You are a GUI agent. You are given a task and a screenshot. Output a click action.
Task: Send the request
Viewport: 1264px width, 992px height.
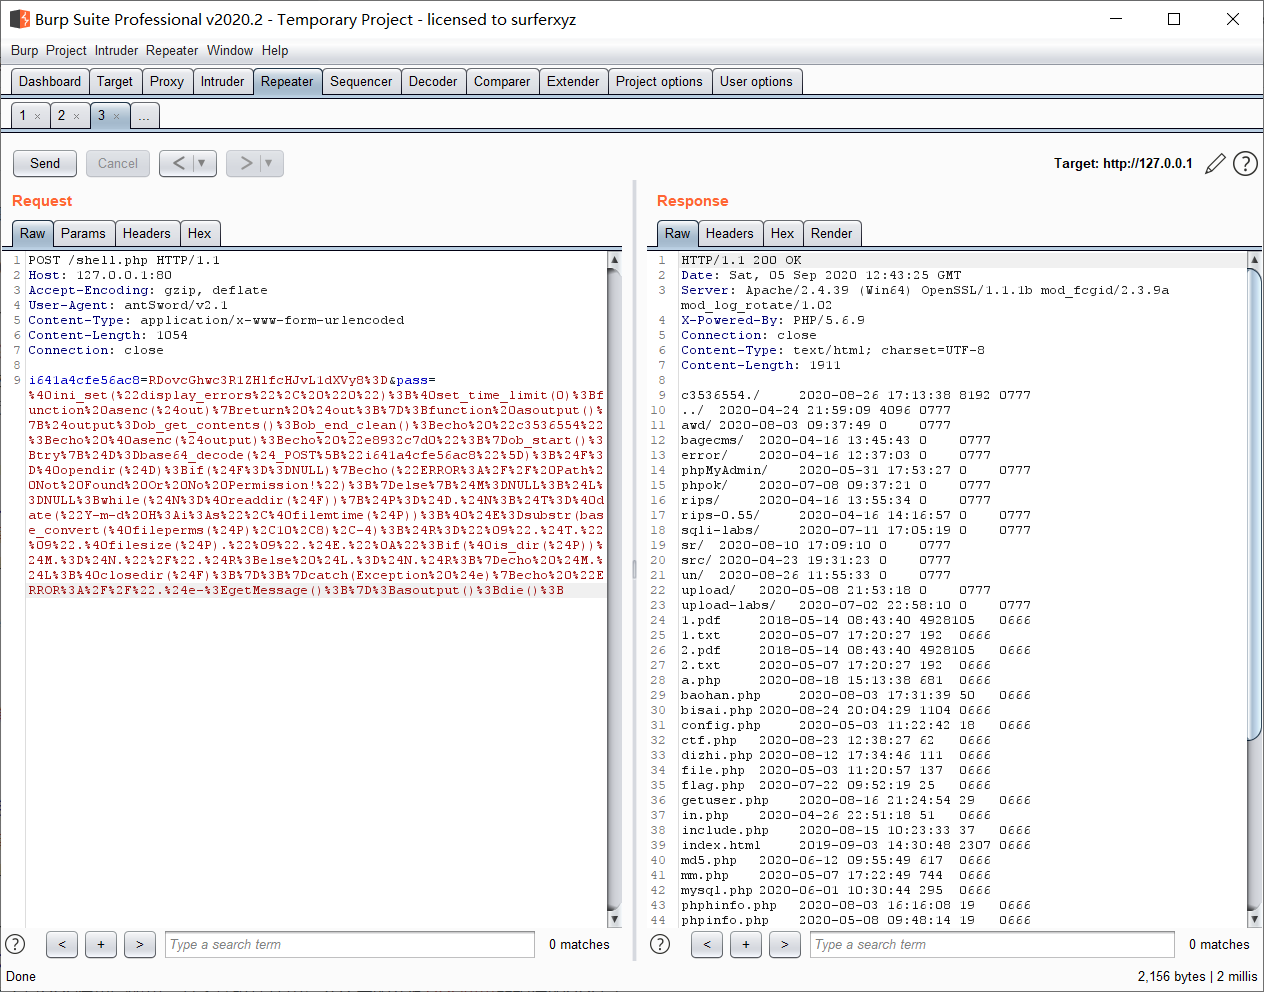click(x=45, y=163)
